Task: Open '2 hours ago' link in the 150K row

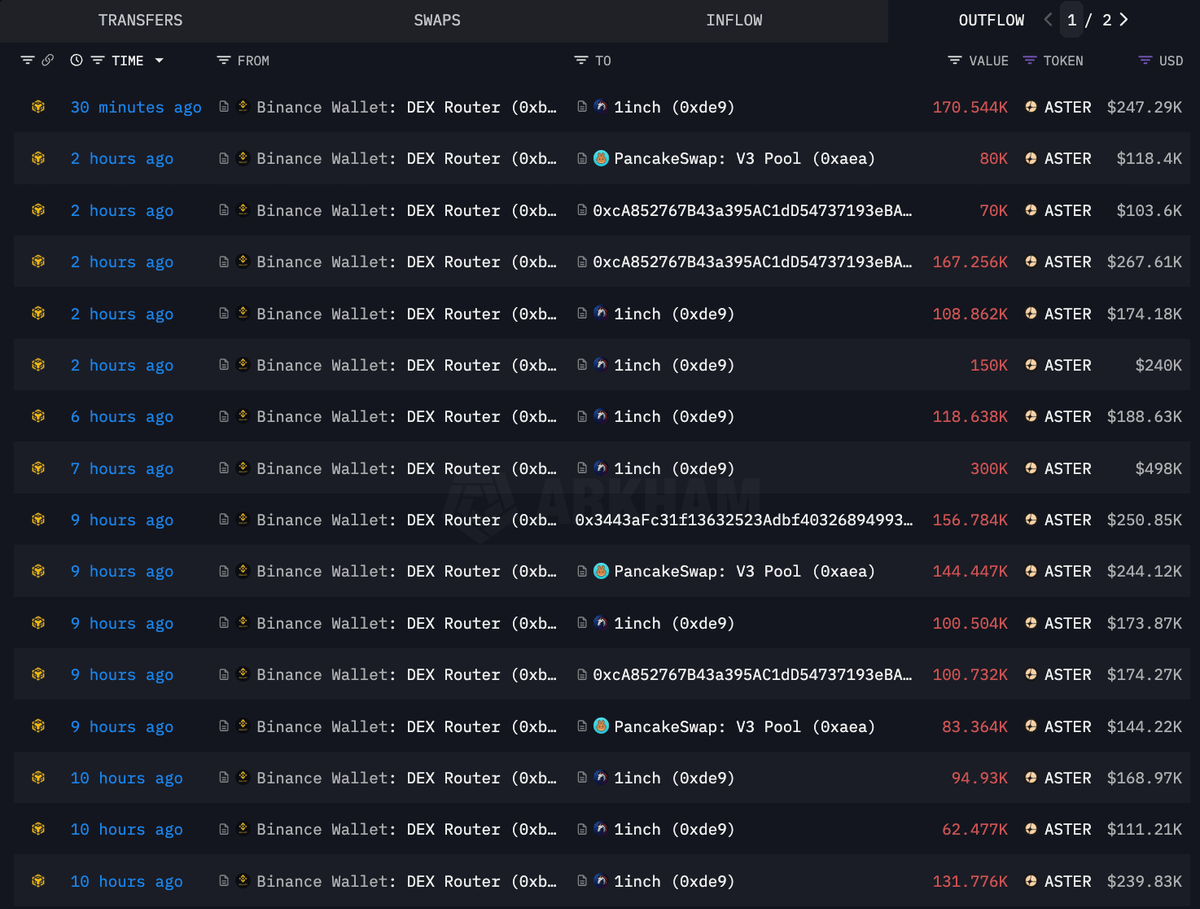Action: (x=122, y=365)
